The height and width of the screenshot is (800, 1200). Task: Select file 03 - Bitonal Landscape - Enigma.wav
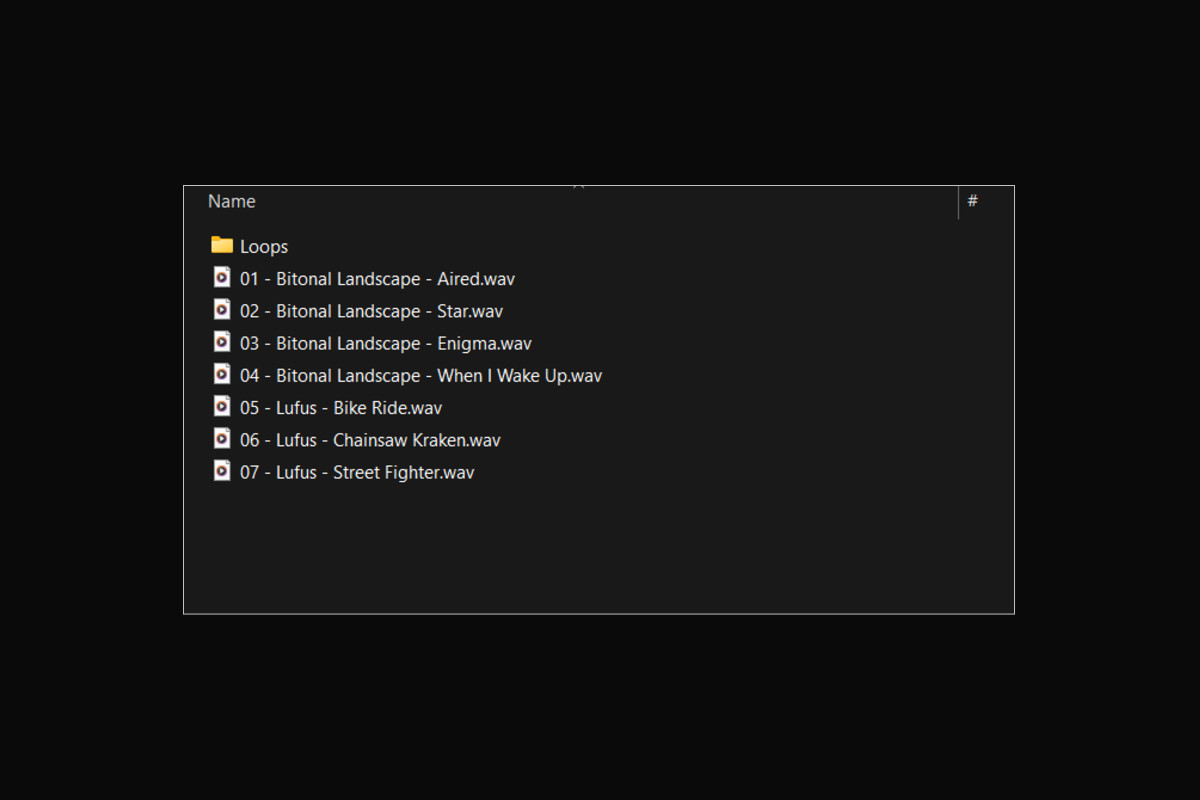tap(385, 343)
